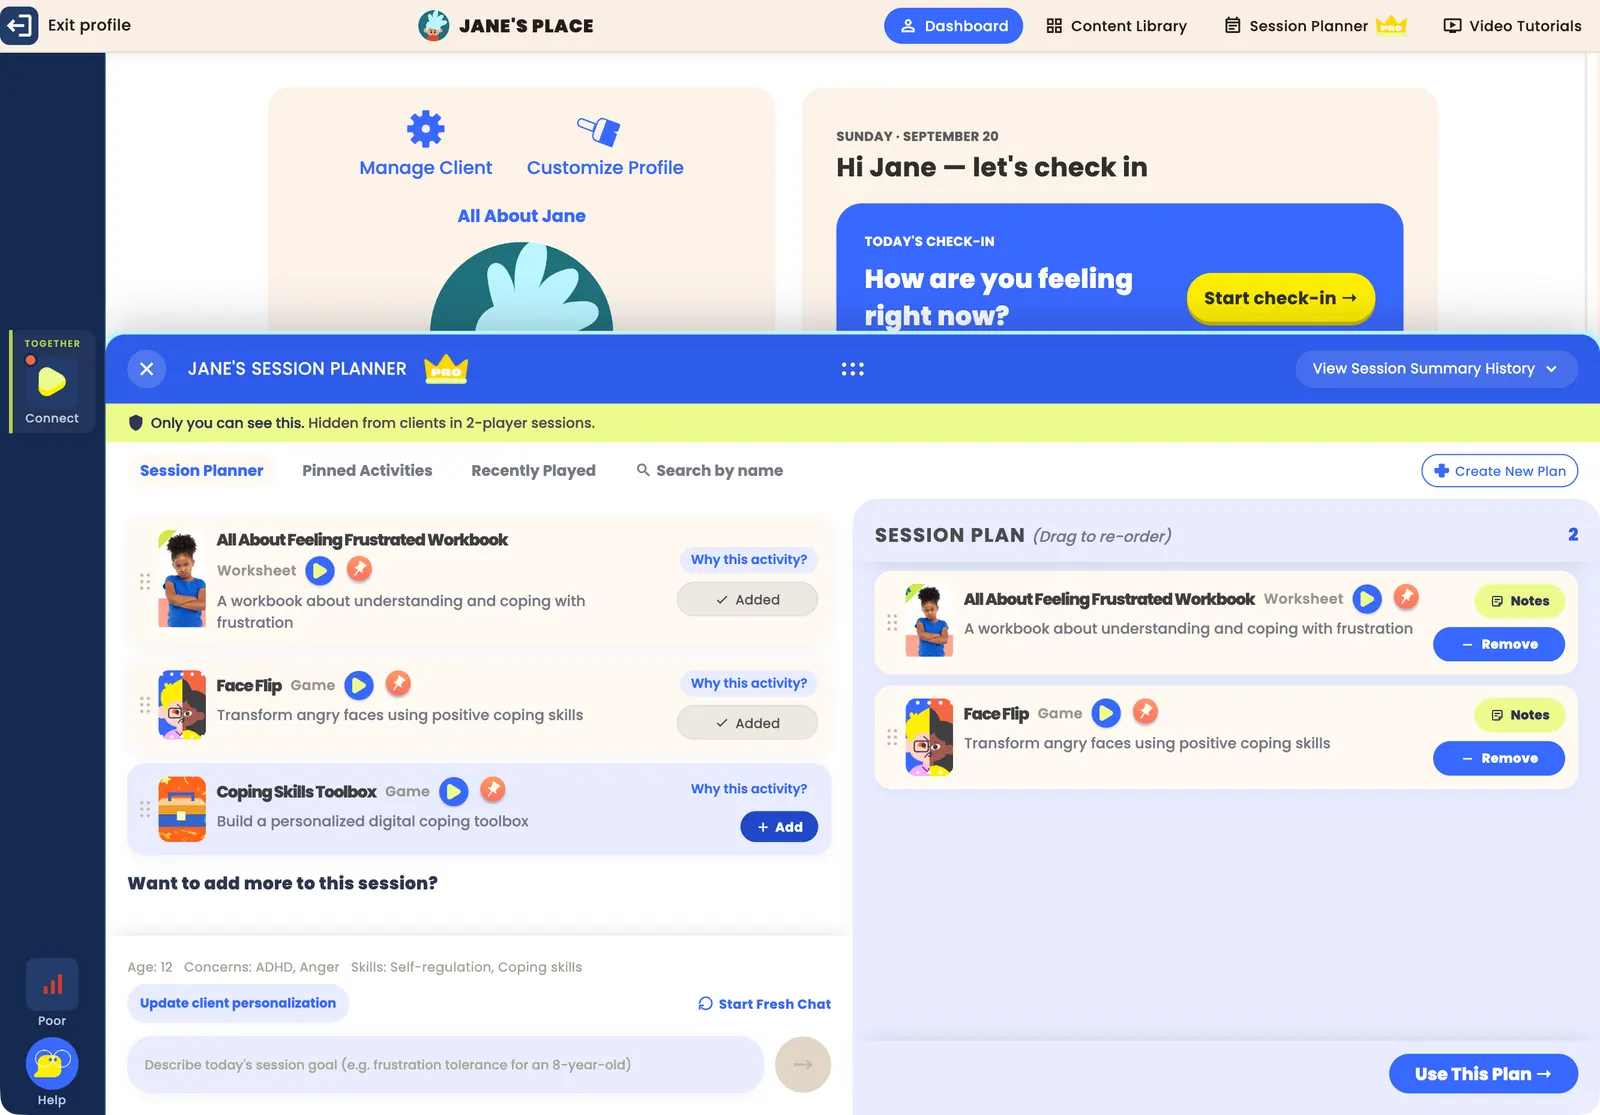Add Coping Skills Toolbox to the plan
Viewport: 1600px width, 1115px height.
[779, 827]
